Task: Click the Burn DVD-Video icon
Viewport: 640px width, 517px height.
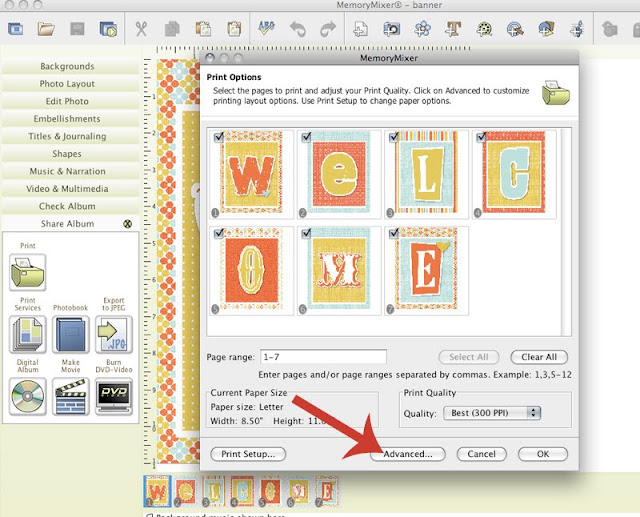Action: [114, 397]
